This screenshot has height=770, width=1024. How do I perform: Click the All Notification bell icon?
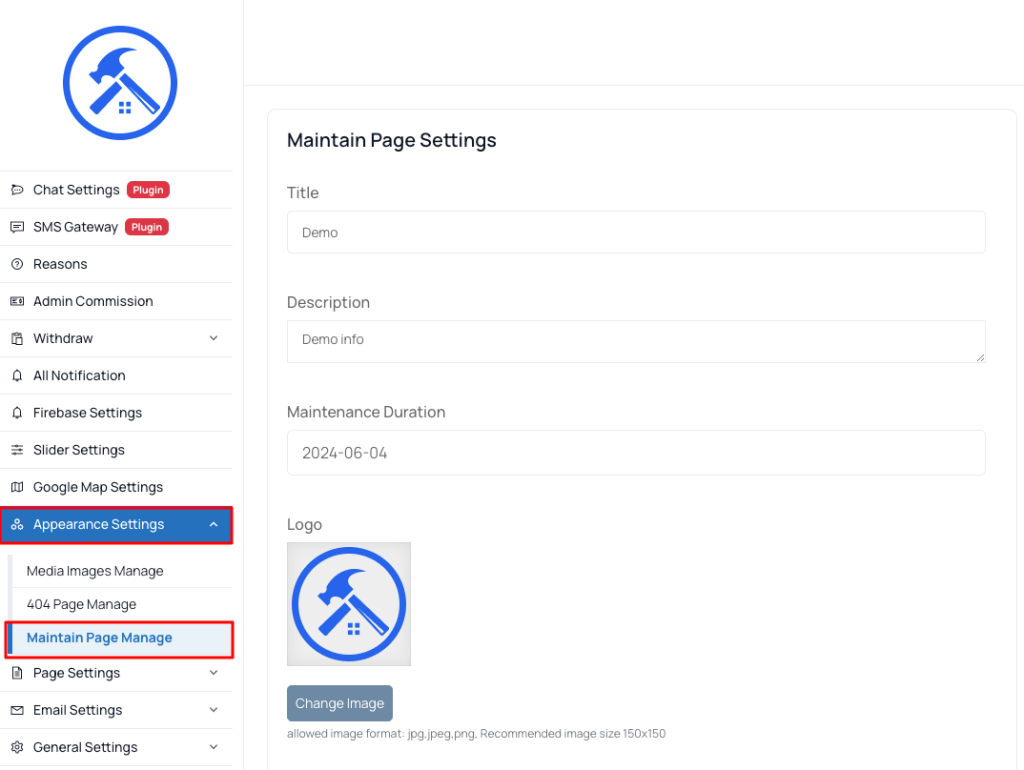17,376
